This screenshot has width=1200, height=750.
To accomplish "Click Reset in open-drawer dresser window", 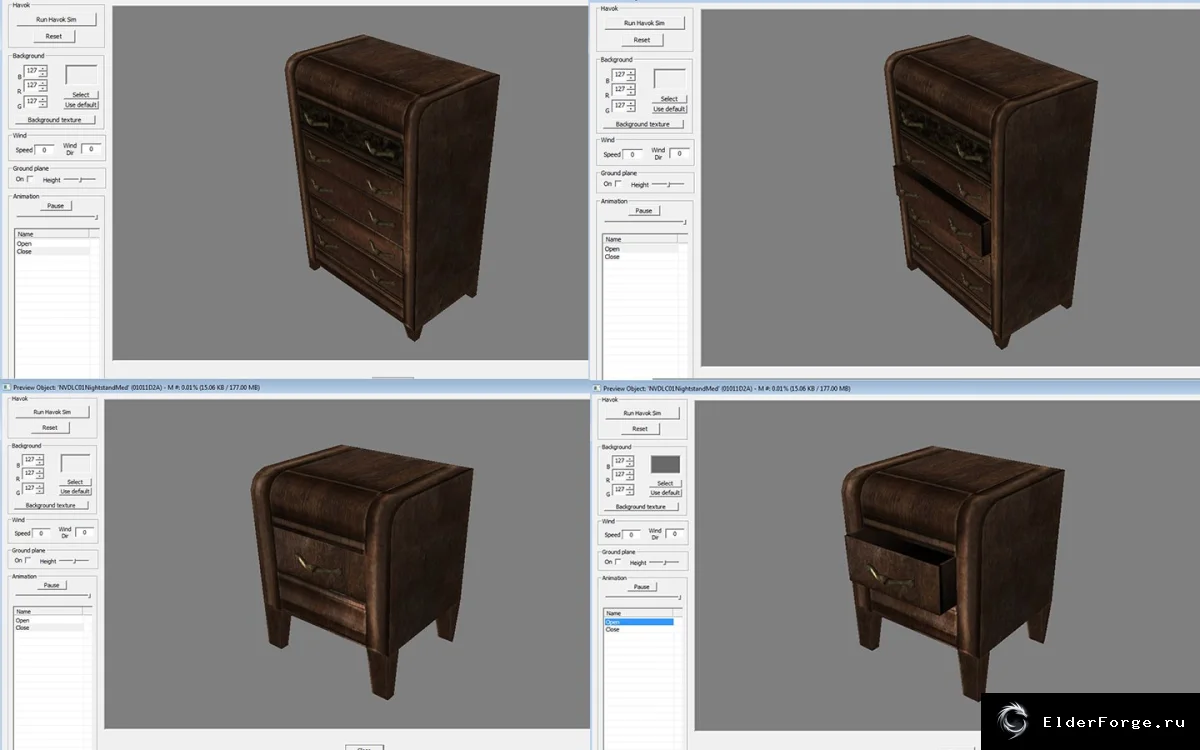I will pyautogui.click(x=641, y=40).
